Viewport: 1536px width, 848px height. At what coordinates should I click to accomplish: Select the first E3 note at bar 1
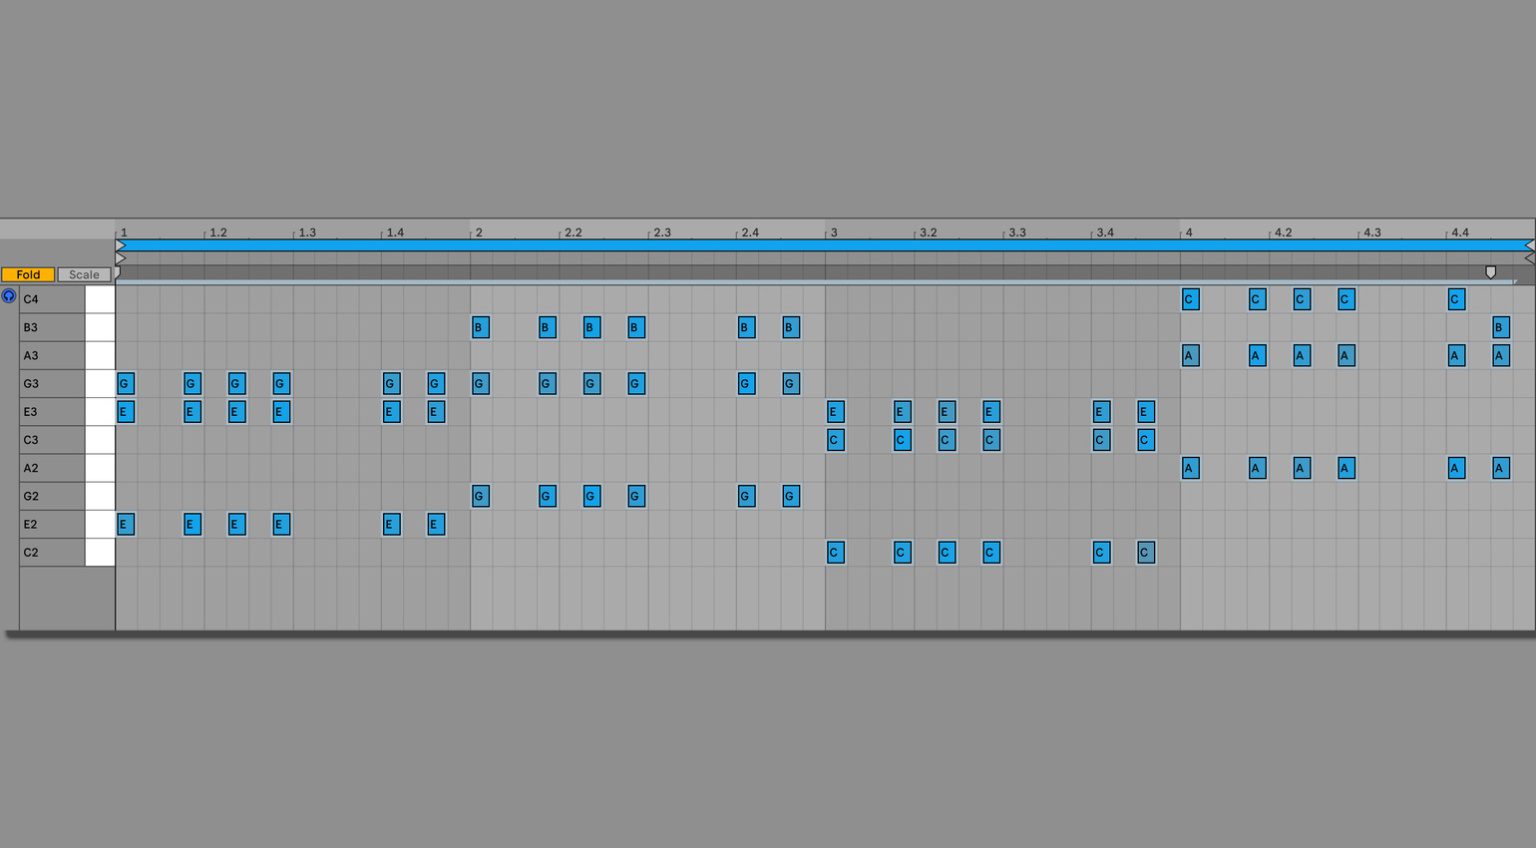[x=124, y=411]
